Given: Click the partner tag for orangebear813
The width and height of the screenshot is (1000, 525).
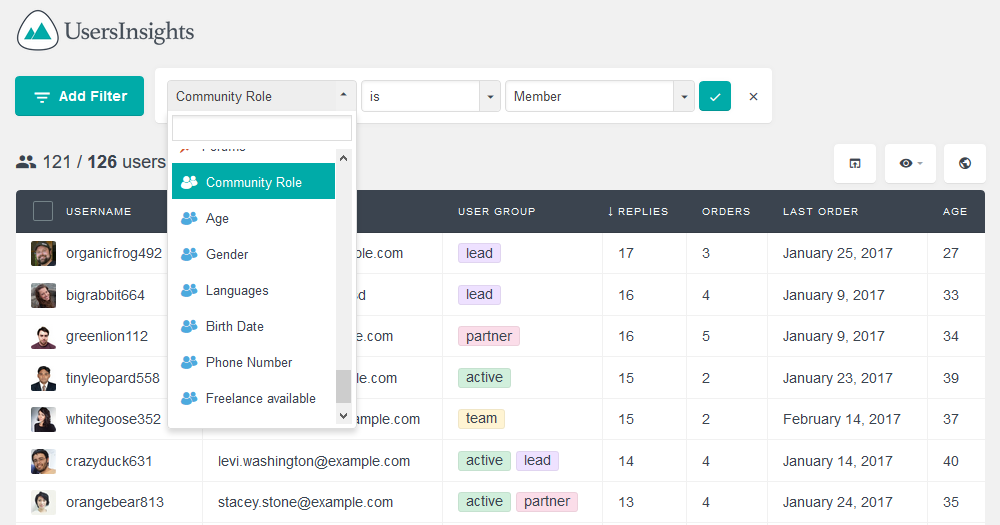Looking at the screenshot, I should pos(547,501).
